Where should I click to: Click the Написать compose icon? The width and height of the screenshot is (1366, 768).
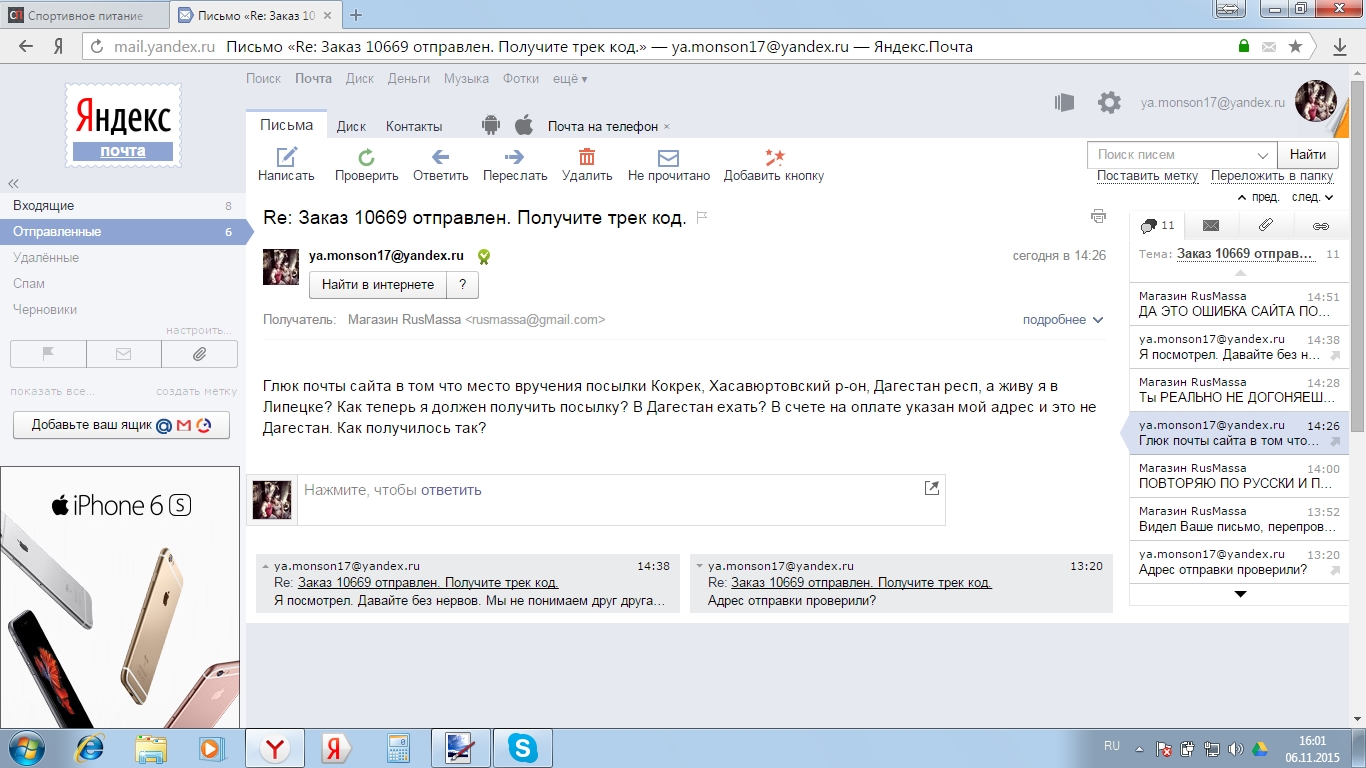pyautogui.click(x=286, y=157)
